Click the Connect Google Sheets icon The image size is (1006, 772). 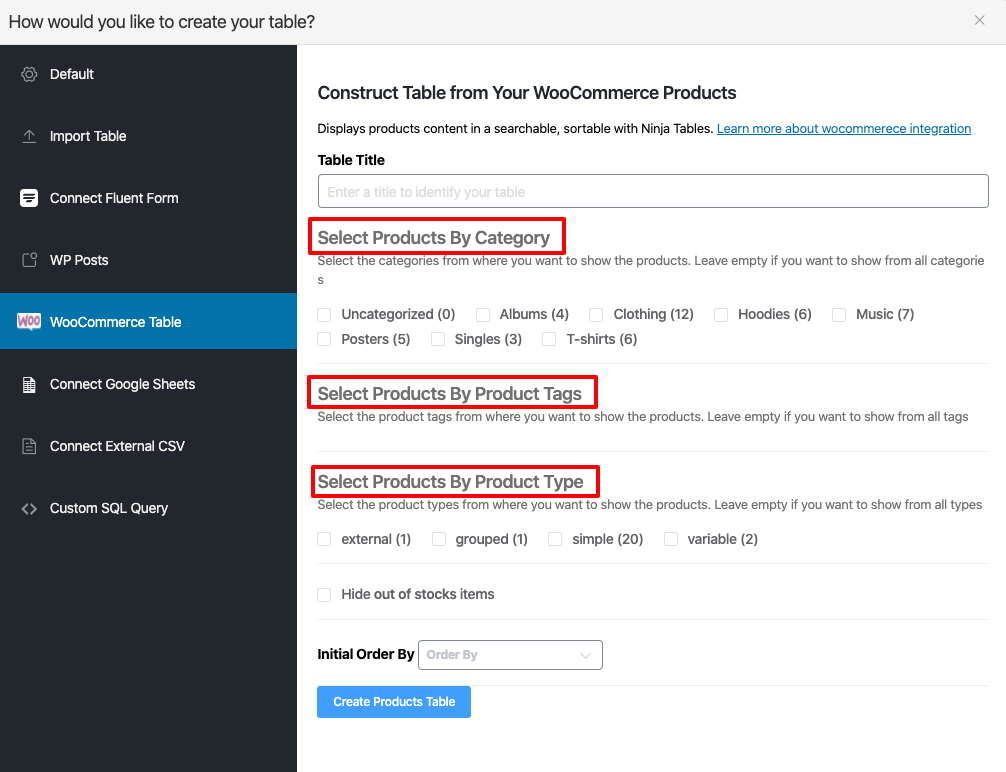[29, 384]
